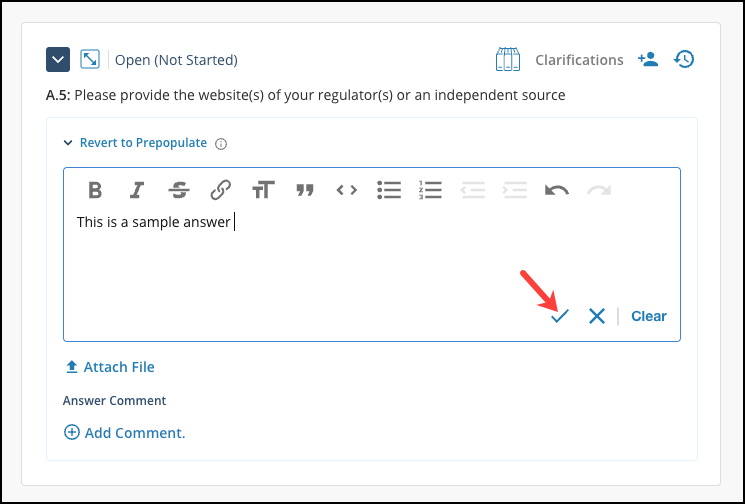
Task: Click the increase indent icon
Action: click(515, 190)
